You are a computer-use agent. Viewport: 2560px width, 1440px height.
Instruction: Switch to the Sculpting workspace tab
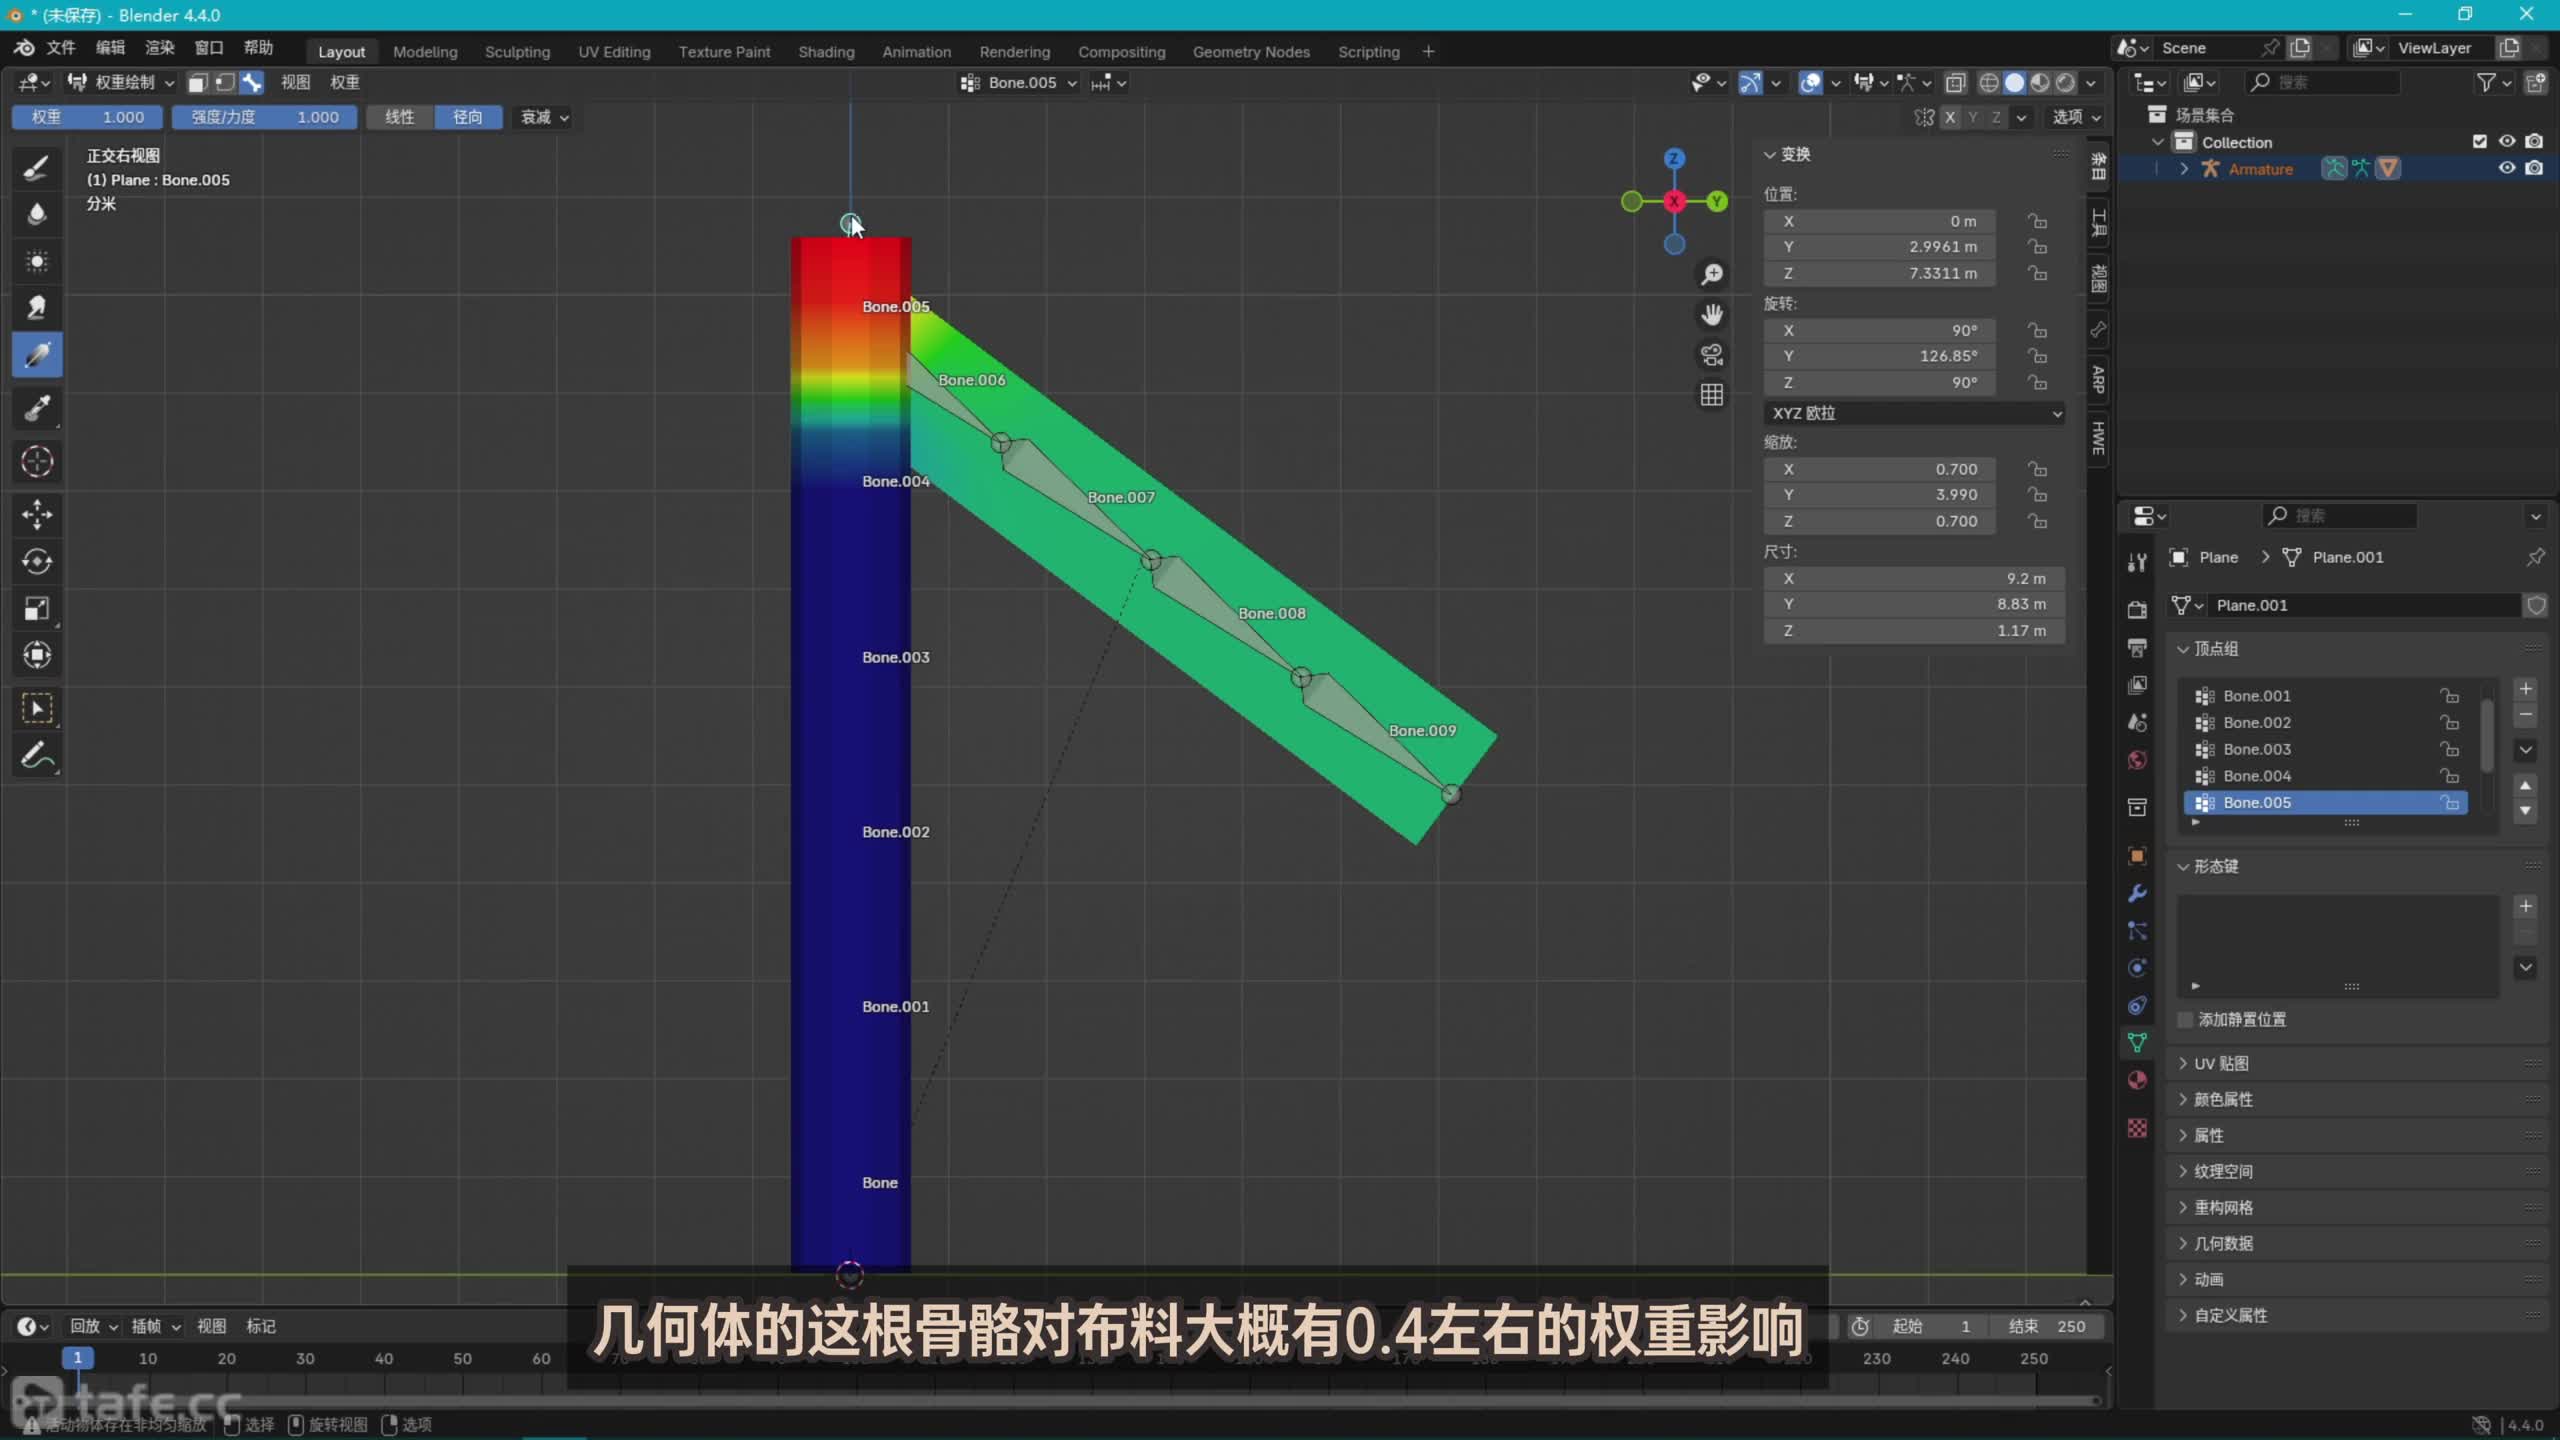click(517, 52)
